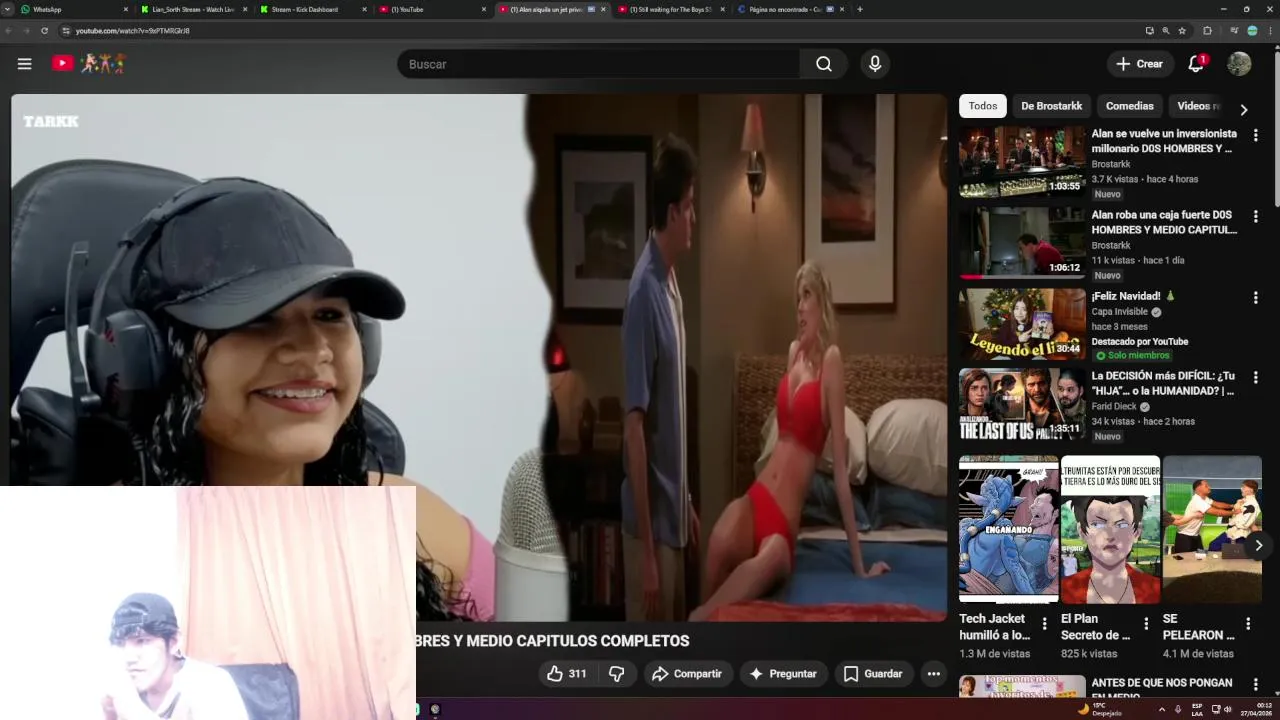Like the video with thumbs up
This screenshot has height=720, width=1280.
[566, 674]
